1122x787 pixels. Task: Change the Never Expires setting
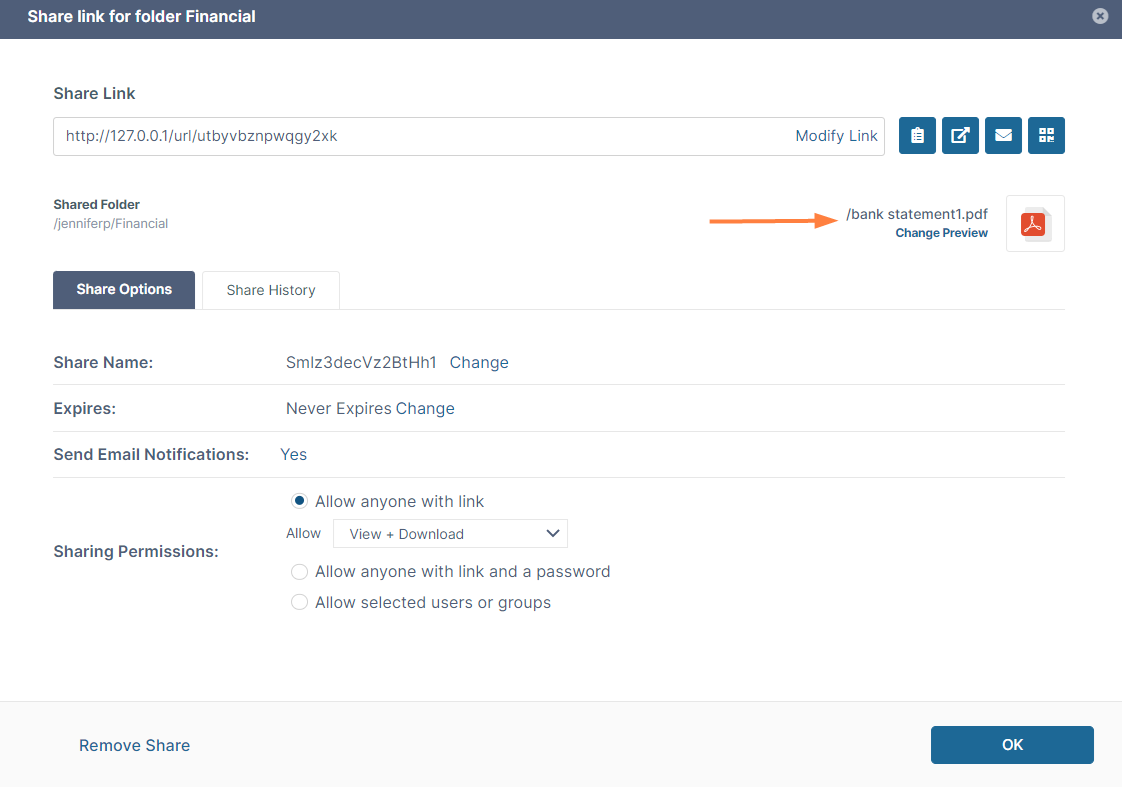pyautogui.click(x=425, y=409)
